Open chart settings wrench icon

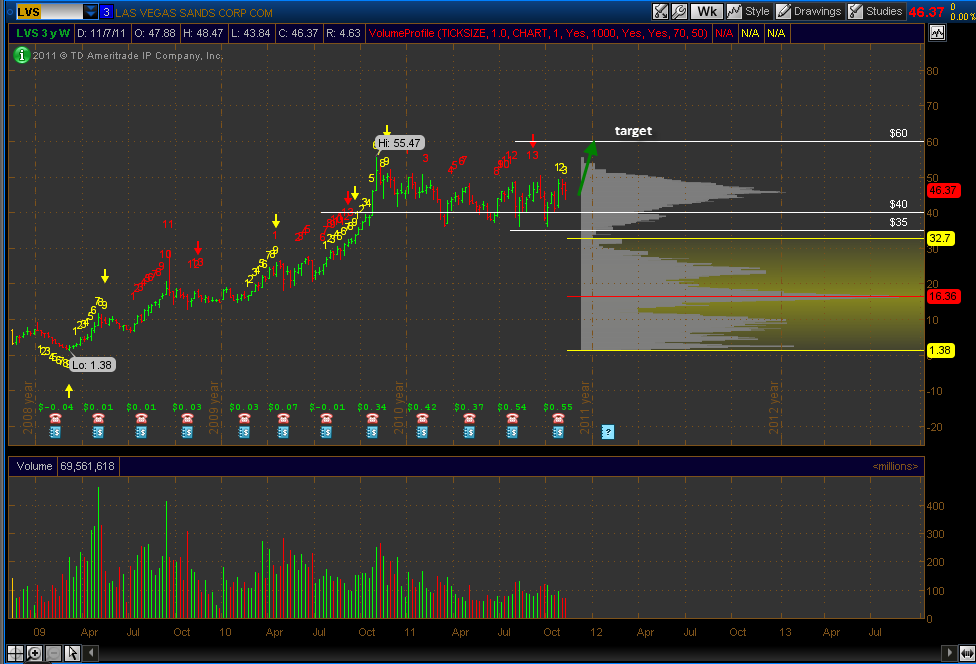(679, 11)
